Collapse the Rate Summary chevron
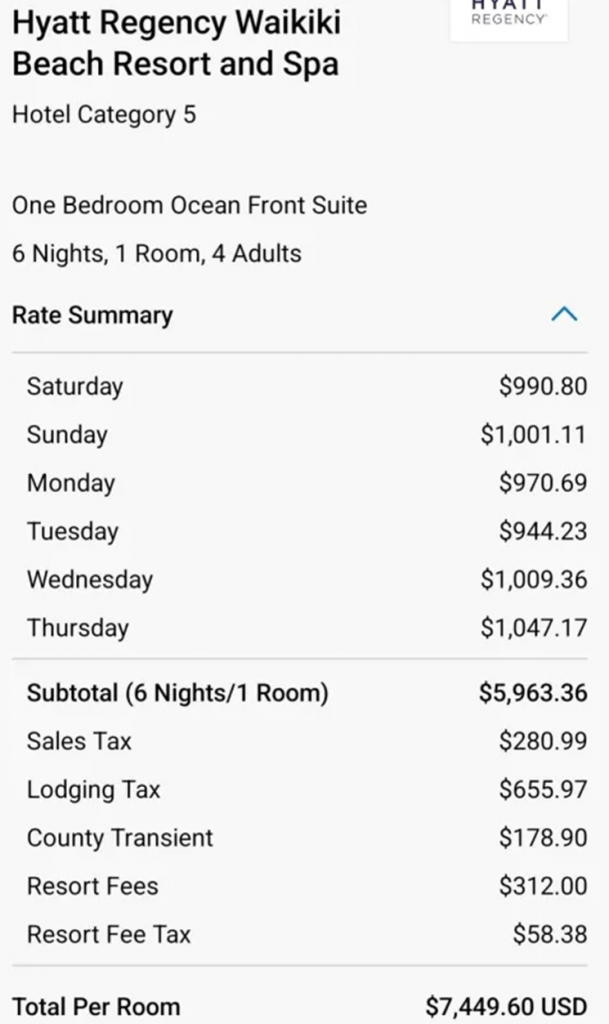The width and height of the screenshot is (609, 1024). point(564,315)
